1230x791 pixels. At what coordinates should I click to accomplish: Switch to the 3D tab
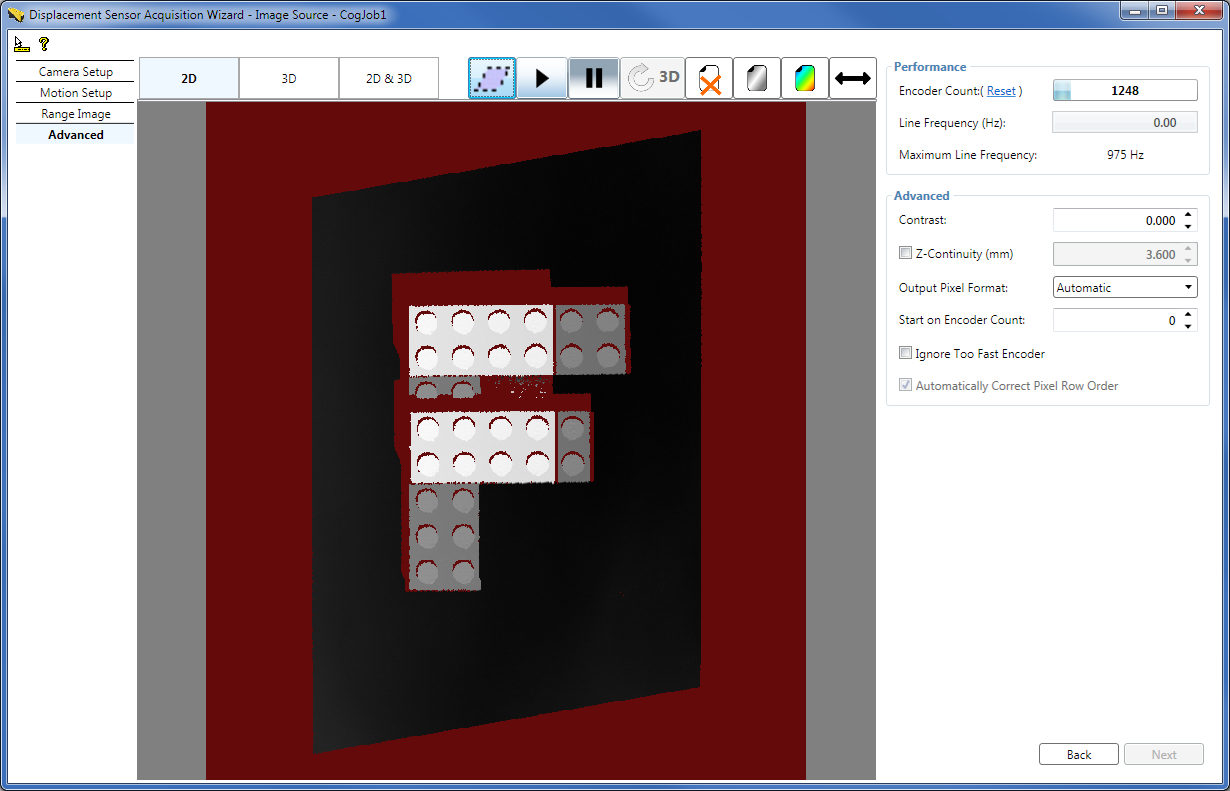coord(288,77)
